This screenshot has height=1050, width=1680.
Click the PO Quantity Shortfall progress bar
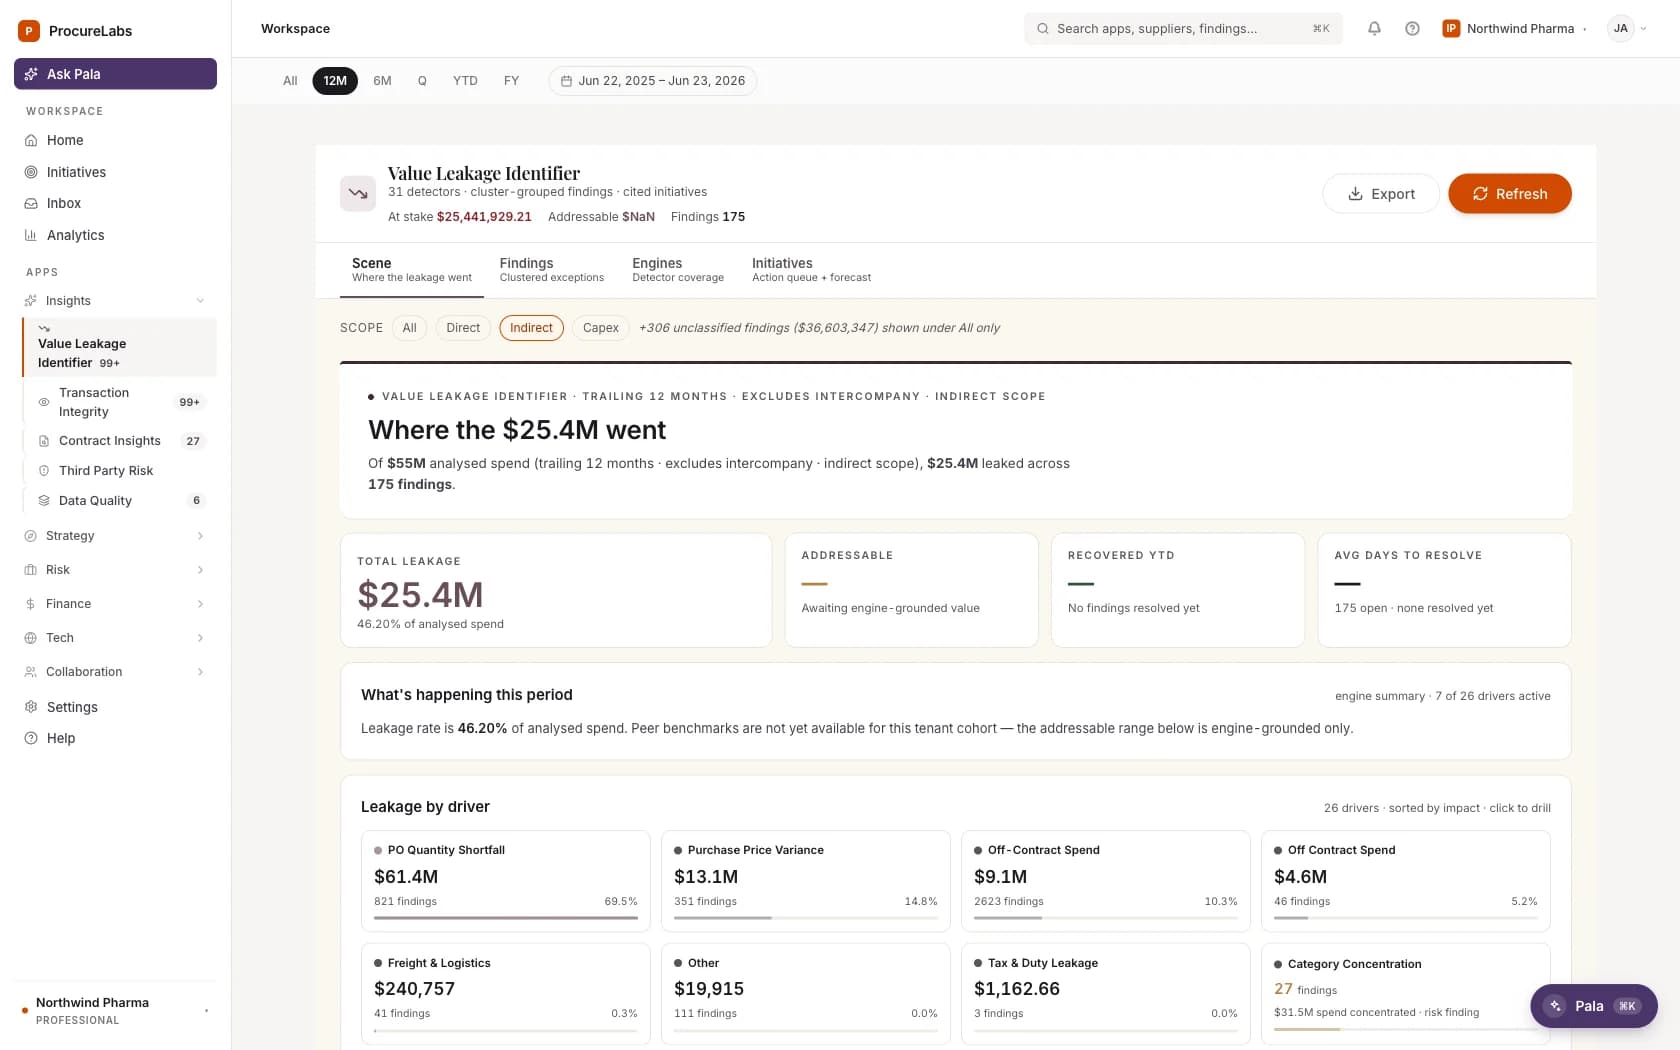click(x=506, y=918)
